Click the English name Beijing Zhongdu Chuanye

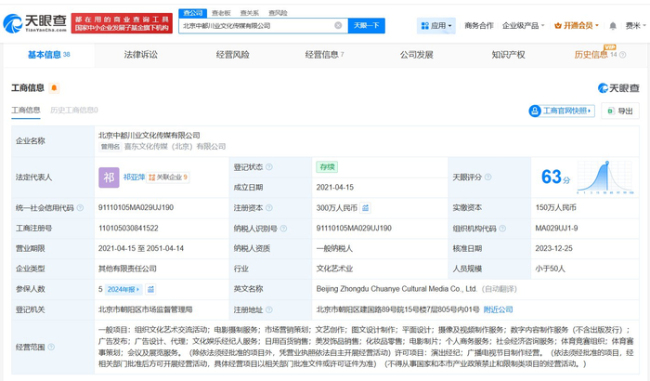(396, 289)
